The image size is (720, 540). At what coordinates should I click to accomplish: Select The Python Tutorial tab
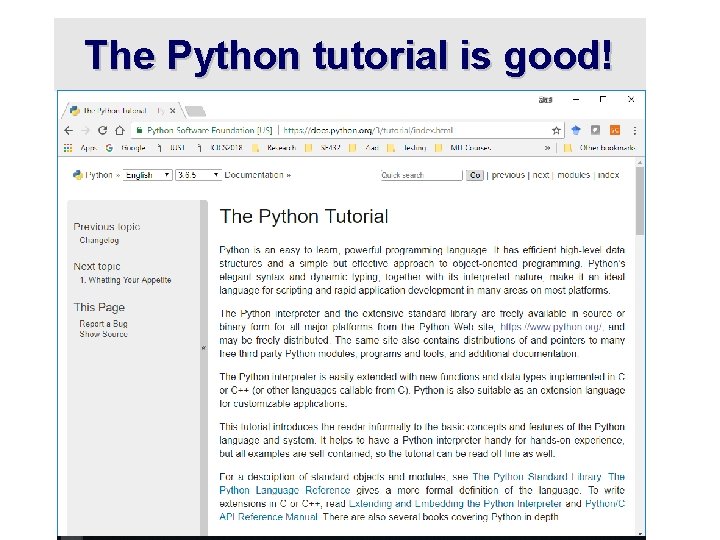tap(123, 111)
